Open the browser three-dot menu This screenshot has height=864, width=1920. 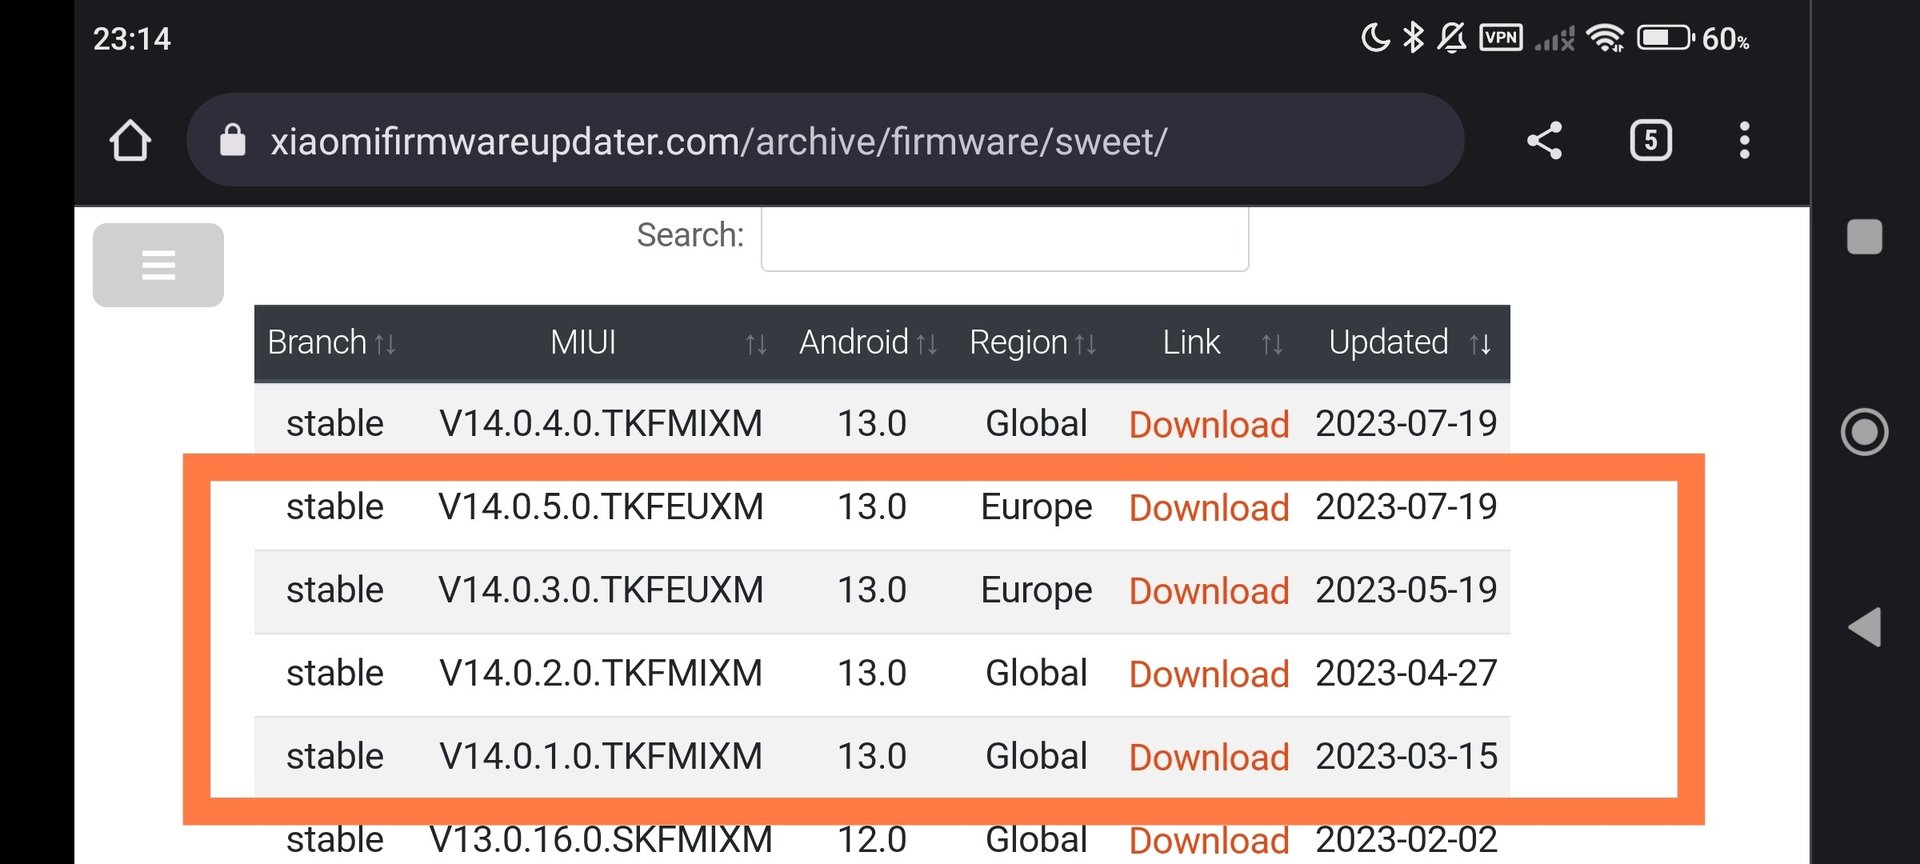pyautogui.click(x=1744, y=141)
